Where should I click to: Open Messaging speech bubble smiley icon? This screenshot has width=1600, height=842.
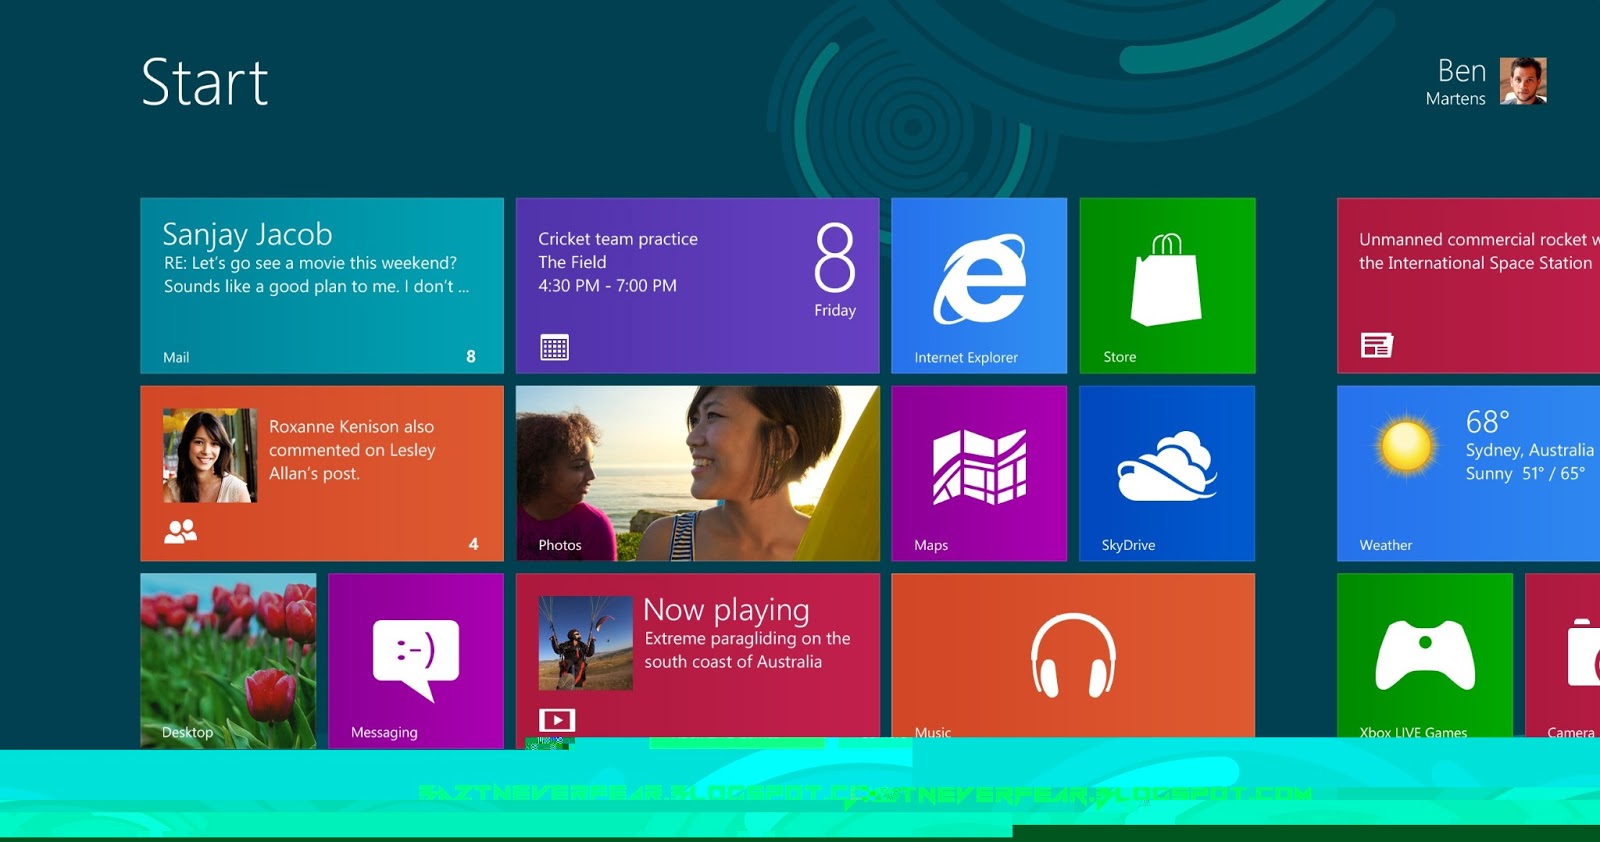click(x=416, y=660)
